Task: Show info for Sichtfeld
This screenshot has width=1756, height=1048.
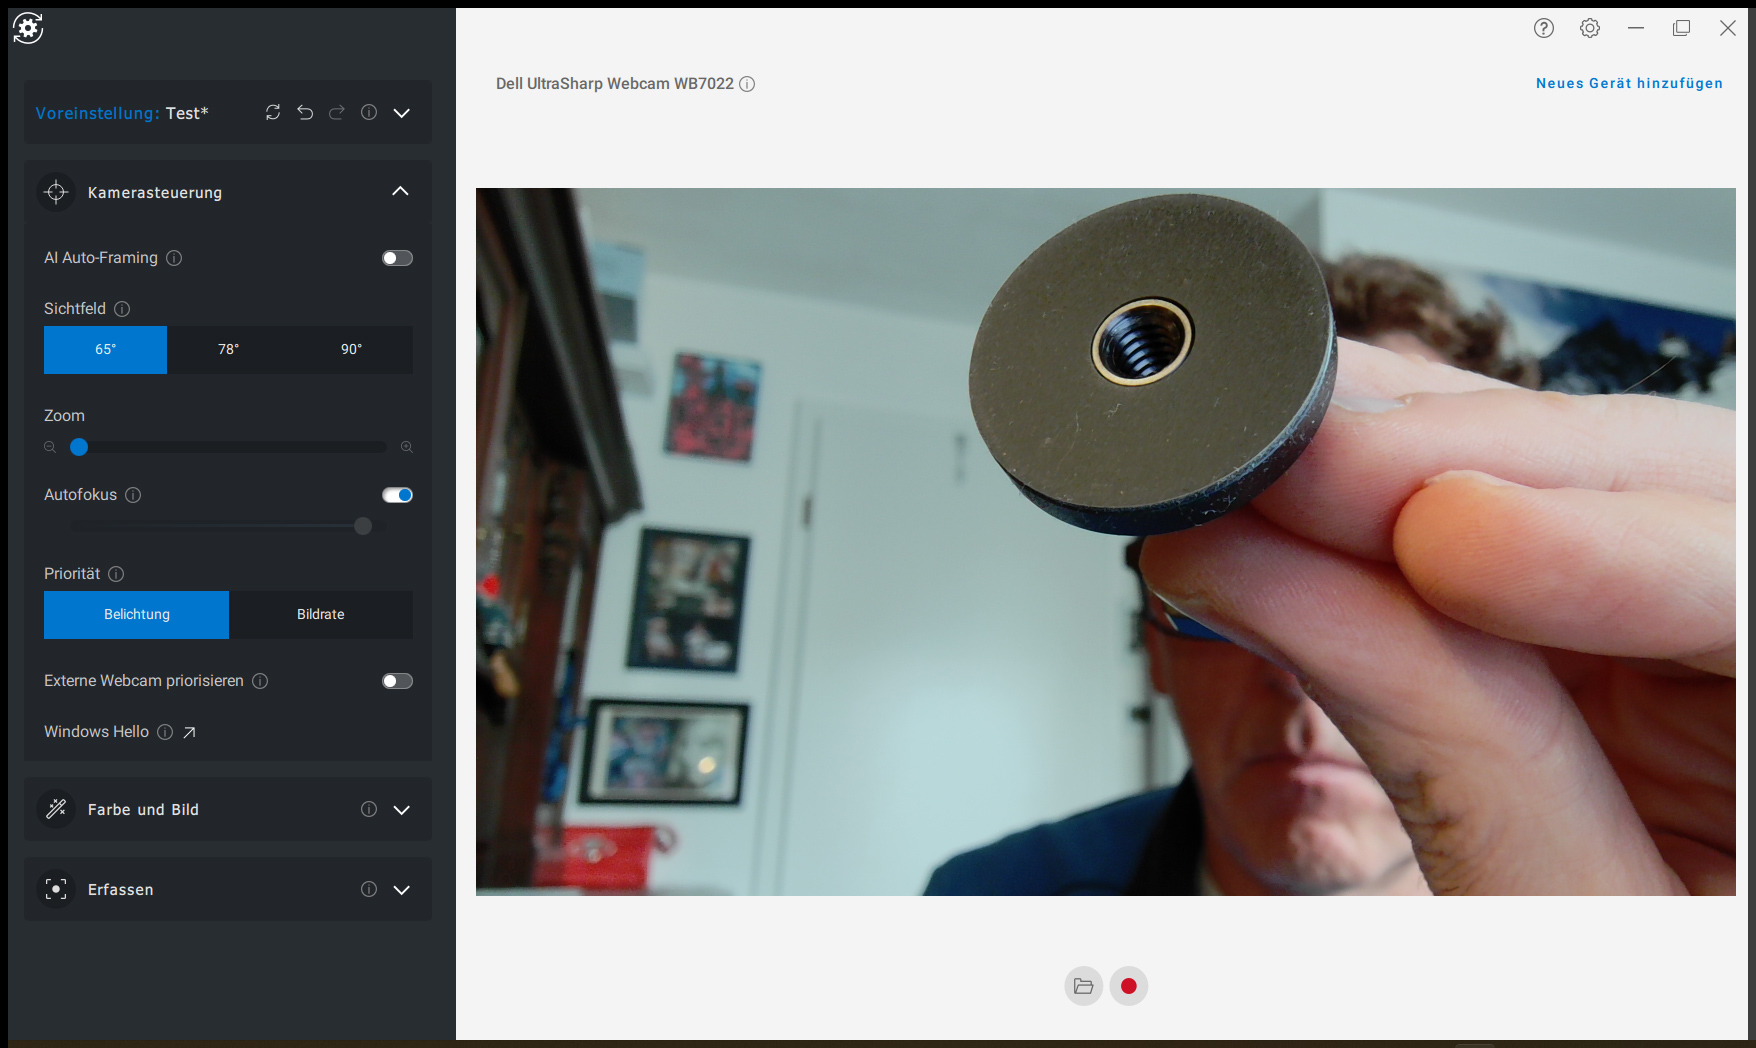Action: [122, 309]
